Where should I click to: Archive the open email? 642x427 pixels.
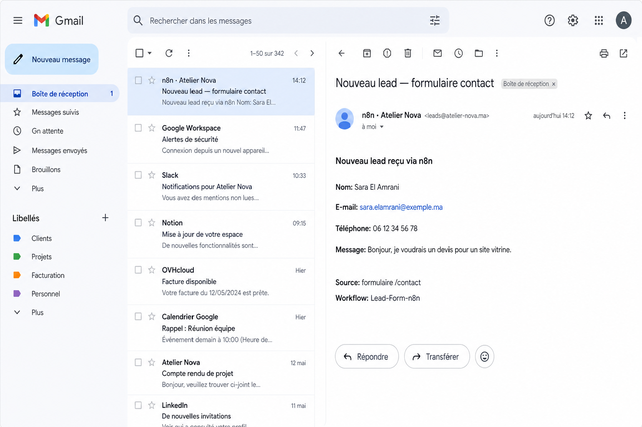[x=367, y=53]
